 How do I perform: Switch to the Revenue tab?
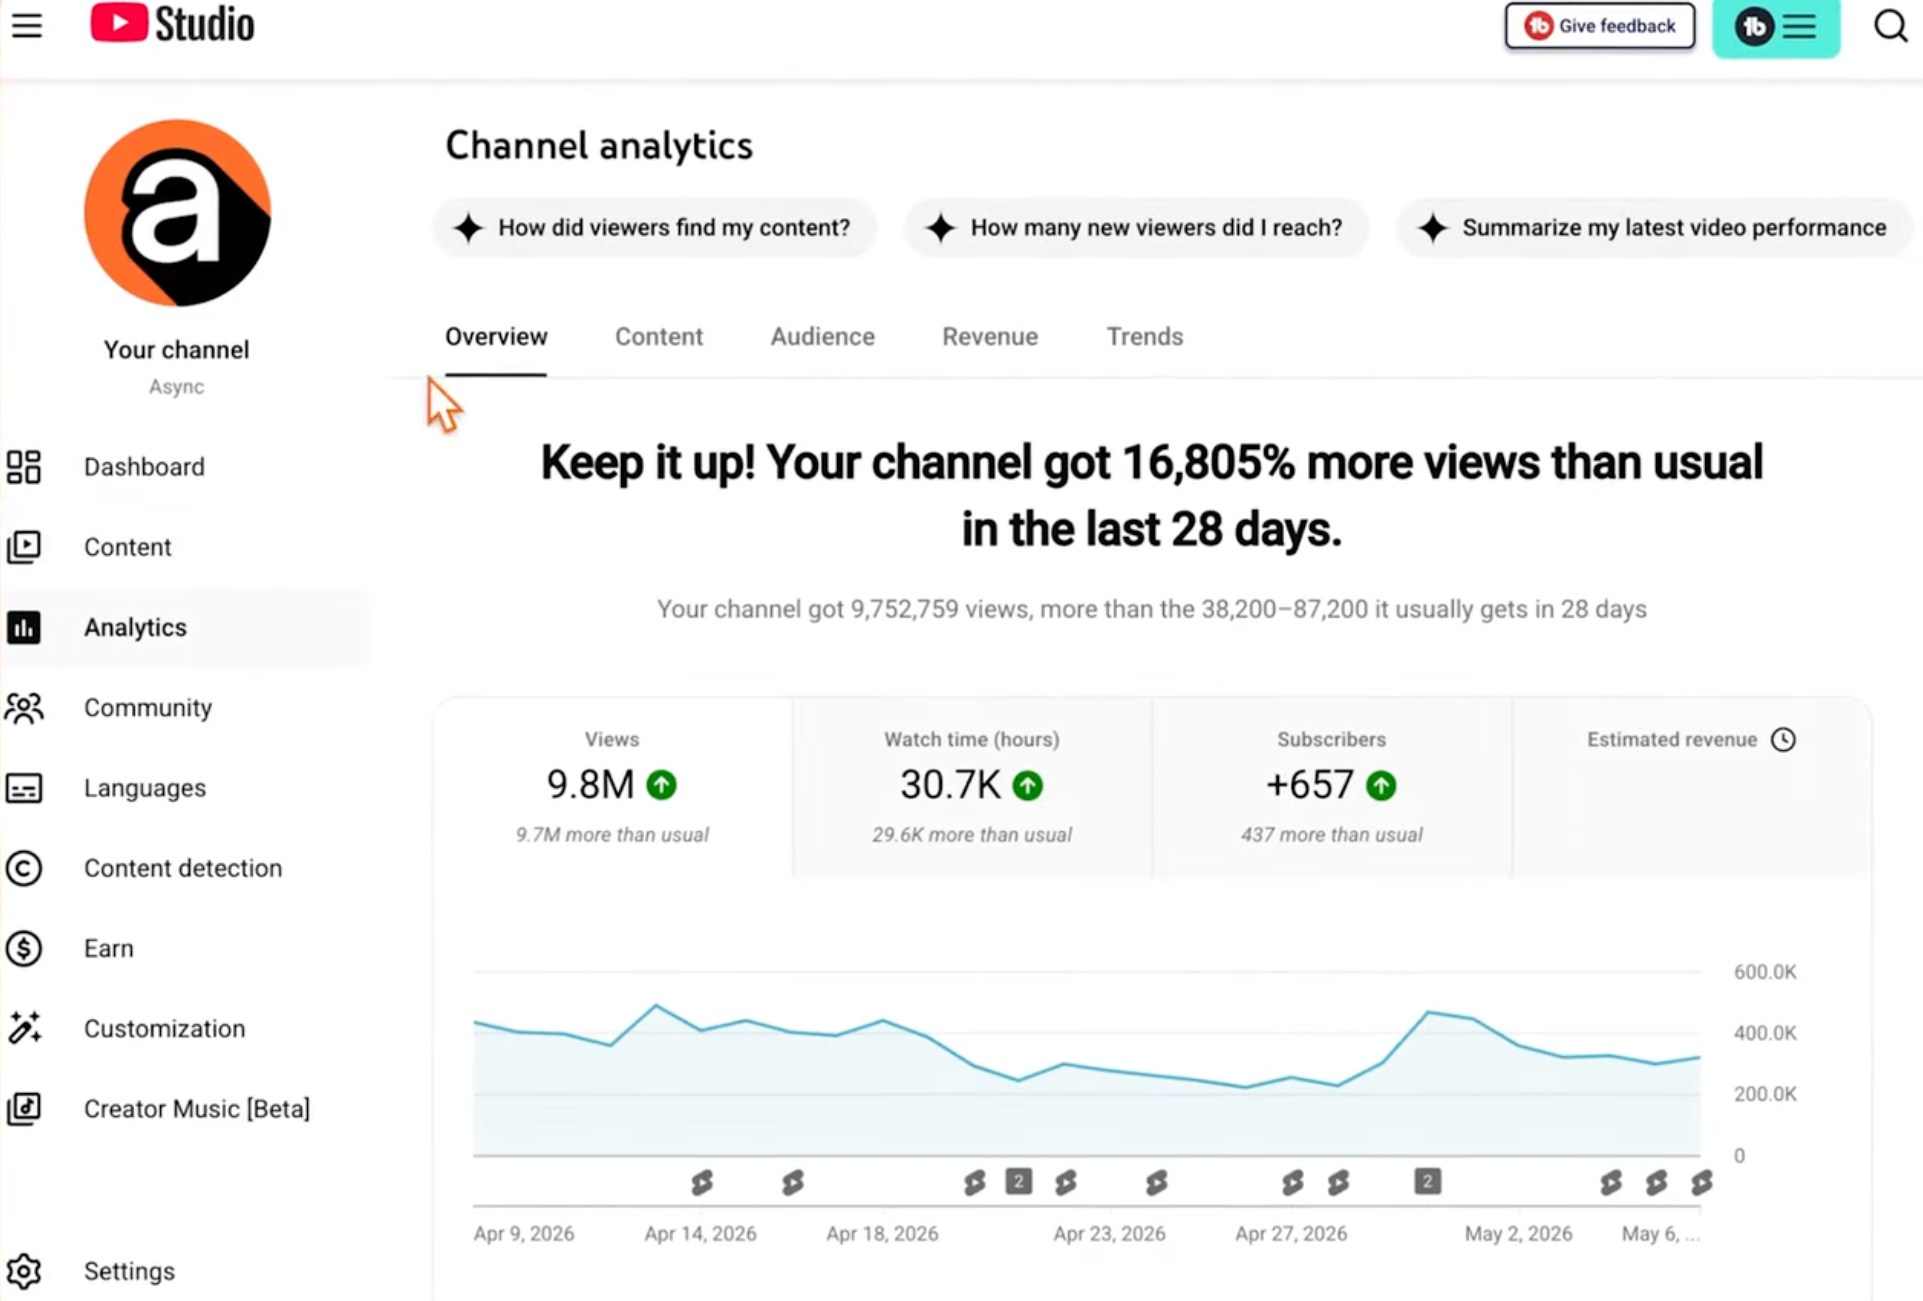[x=990, y=337]
